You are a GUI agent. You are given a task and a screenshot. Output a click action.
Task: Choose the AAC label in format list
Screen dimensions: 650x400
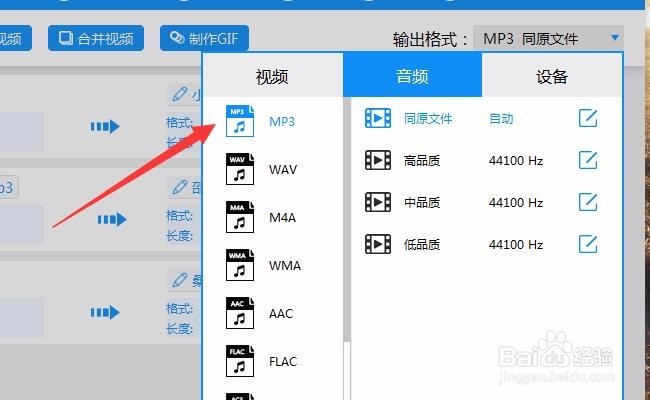click(281, 314)
